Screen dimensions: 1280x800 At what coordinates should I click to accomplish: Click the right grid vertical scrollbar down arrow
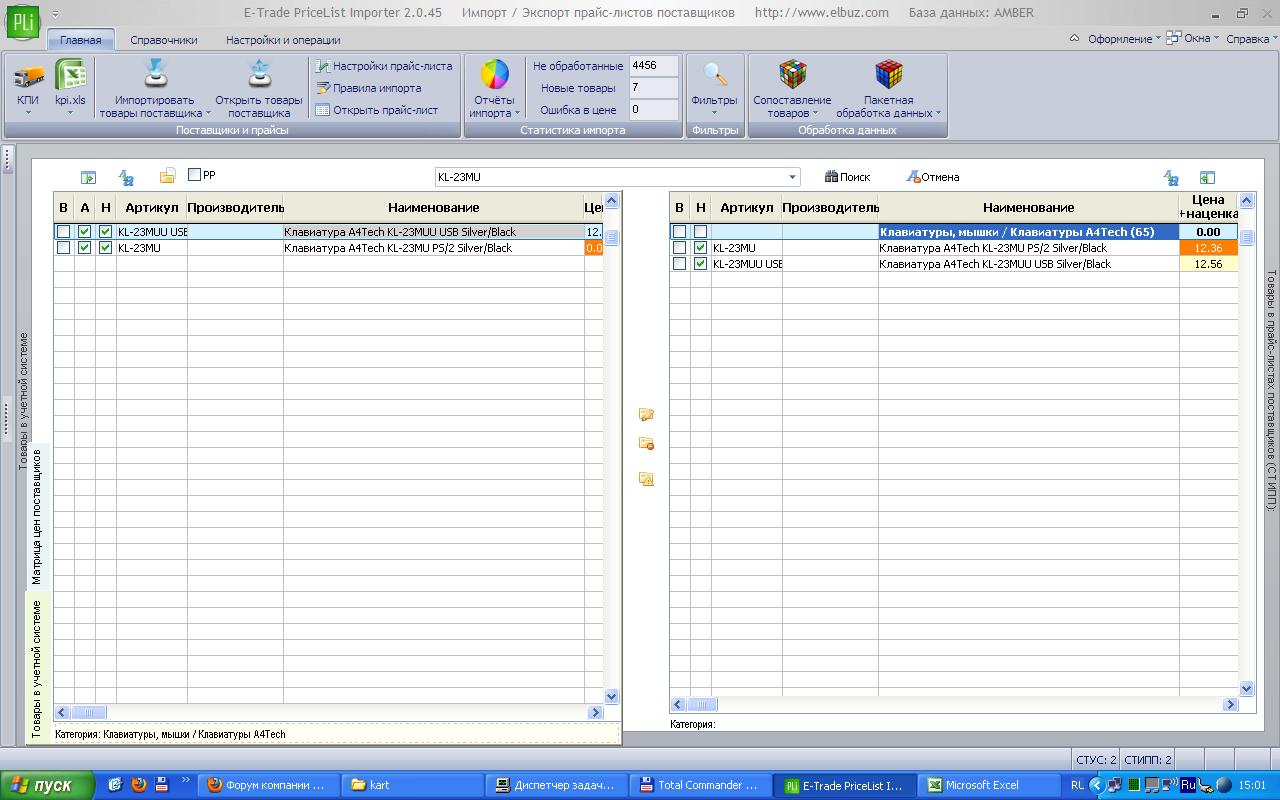(x=1246, y=688)
